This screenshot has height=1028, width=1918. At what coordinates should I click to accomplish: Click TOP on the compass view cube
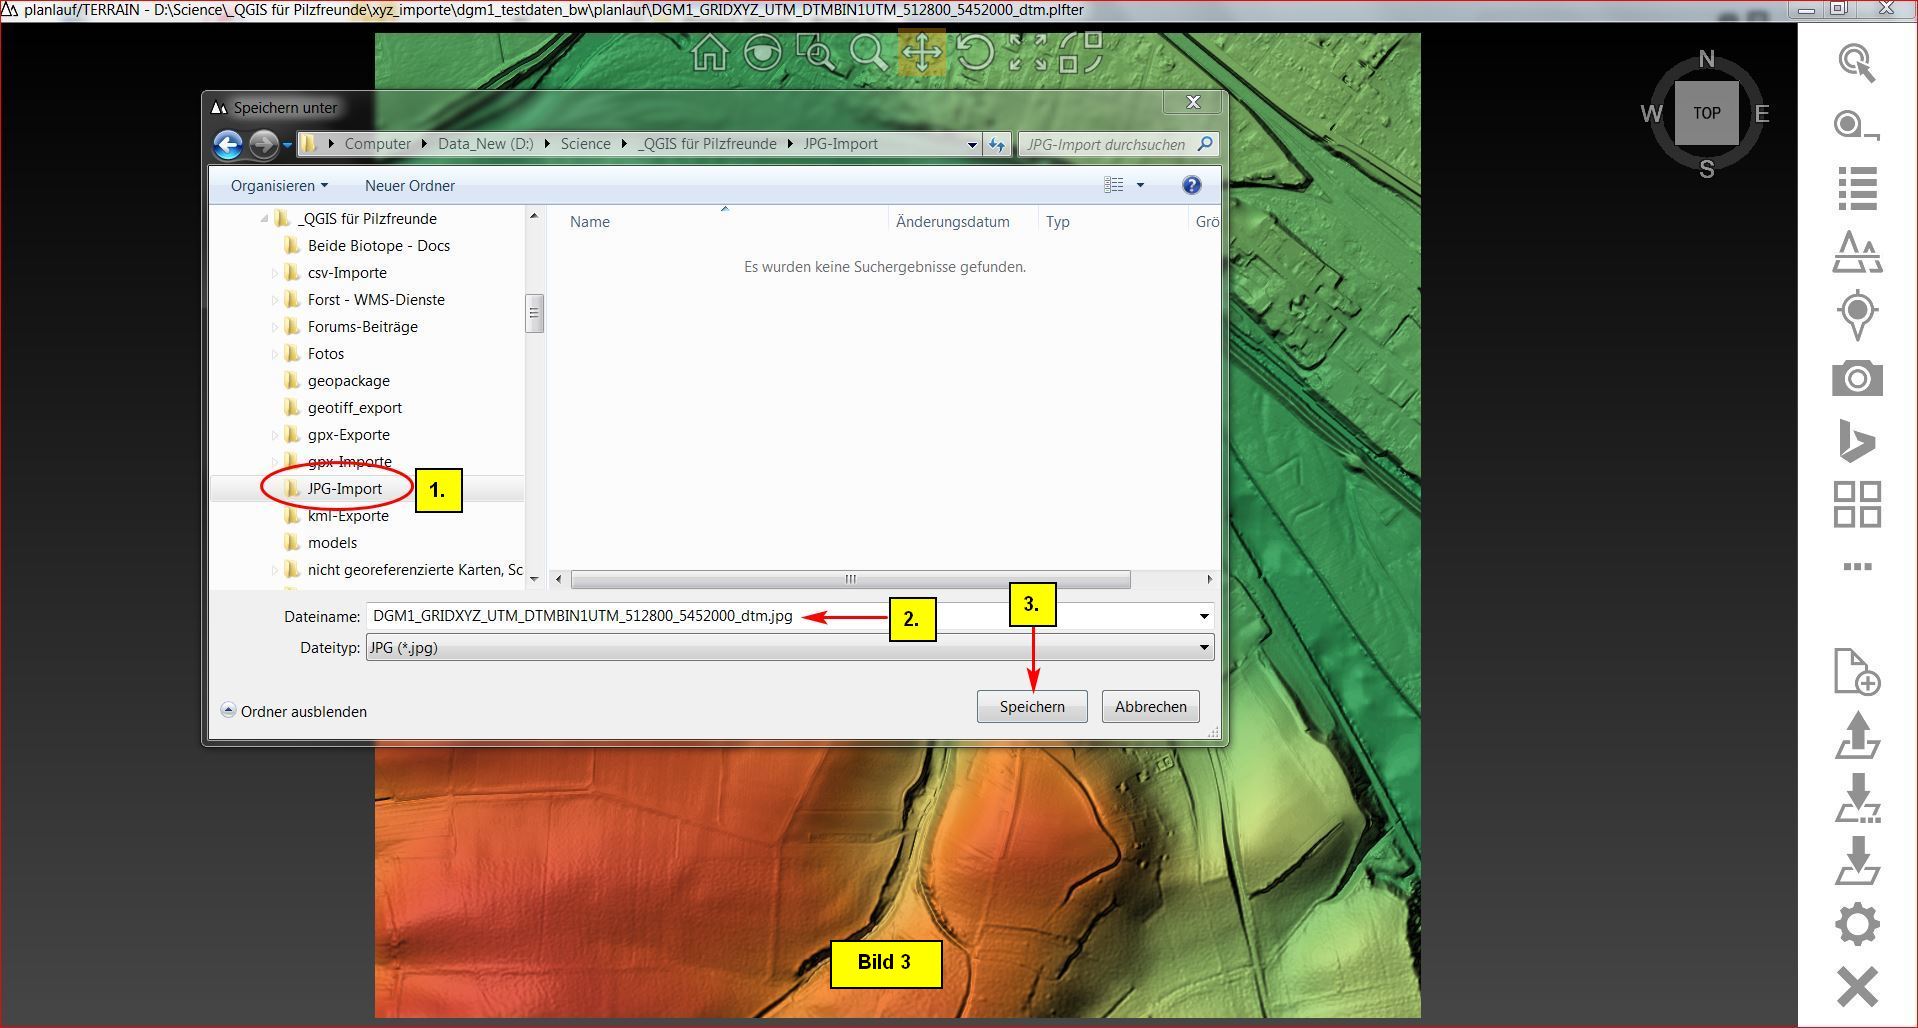(x=1706, y=113)
